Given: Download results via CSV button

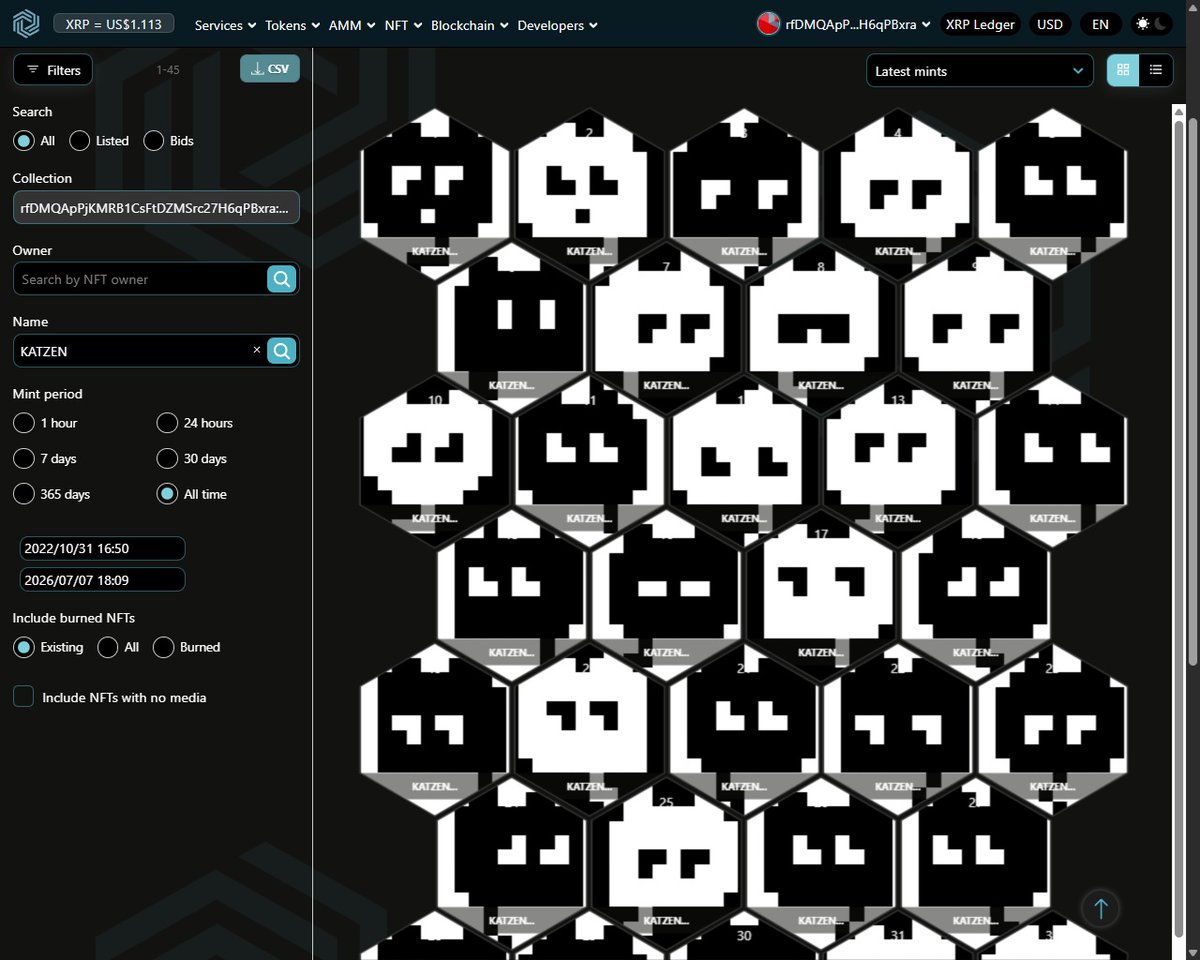Looking at the screenshot, I should tap(270, 69).
